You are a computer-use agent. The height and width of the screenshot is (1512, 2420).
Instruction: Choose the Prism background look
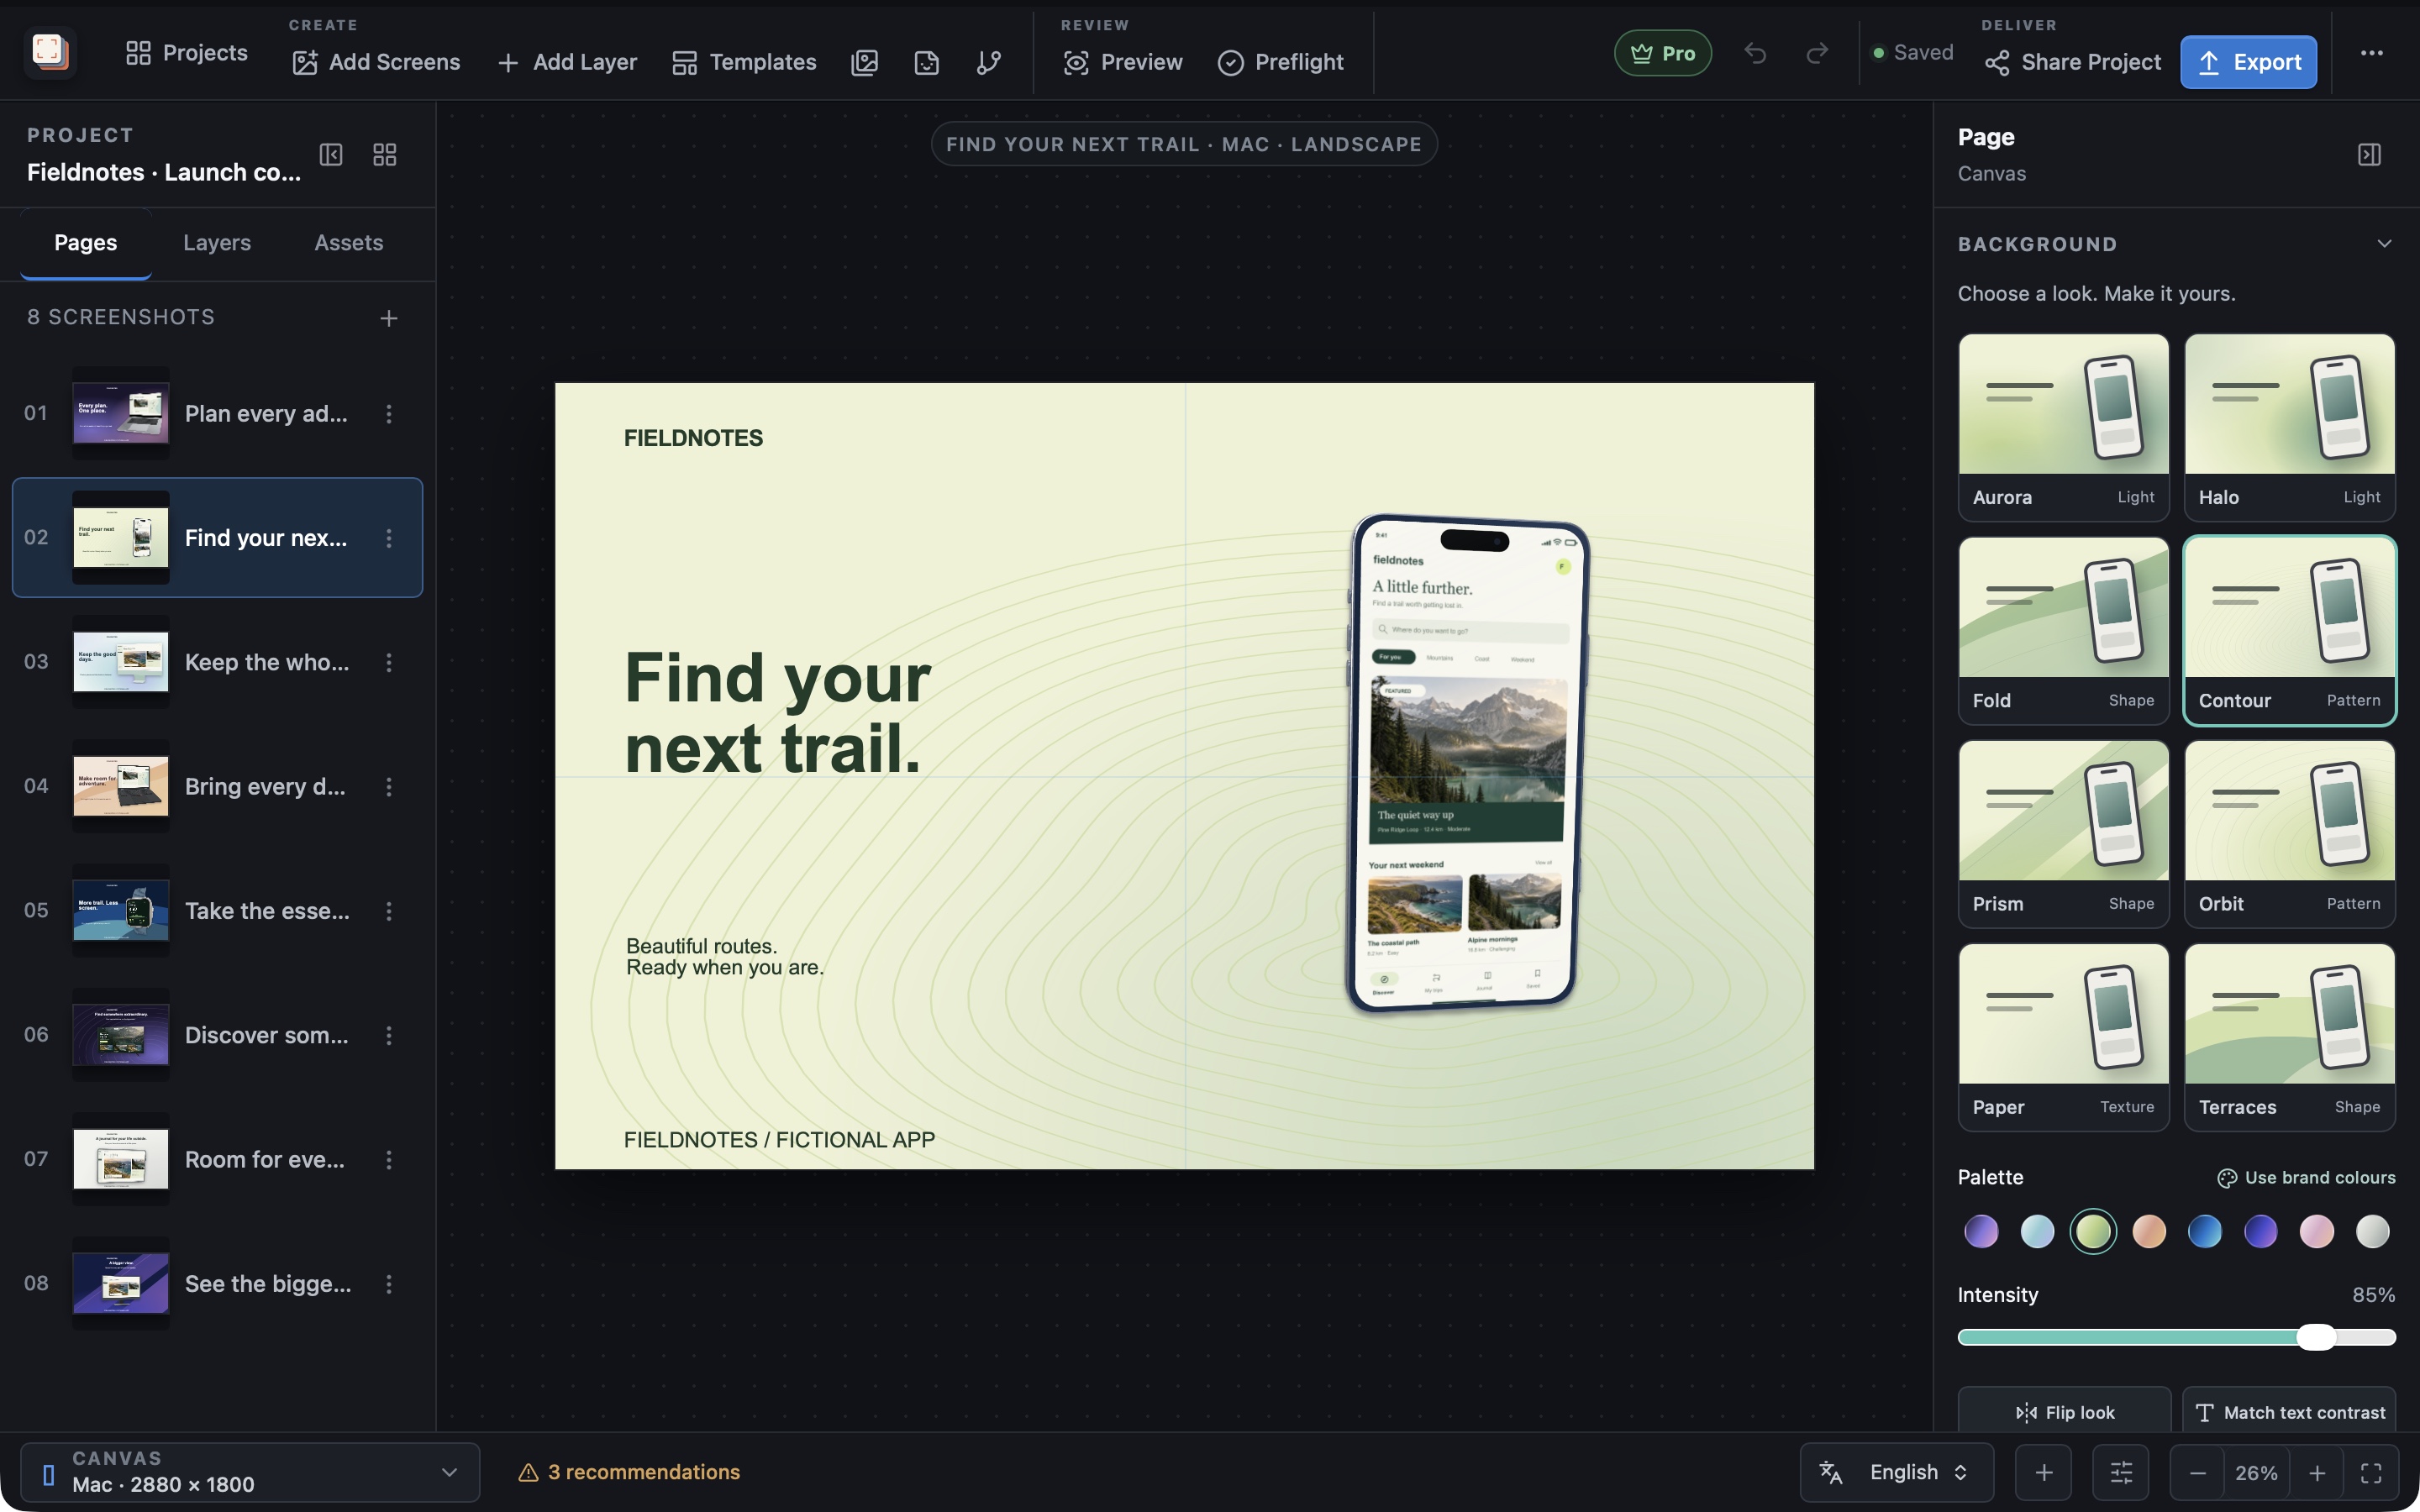(2063, 833)
